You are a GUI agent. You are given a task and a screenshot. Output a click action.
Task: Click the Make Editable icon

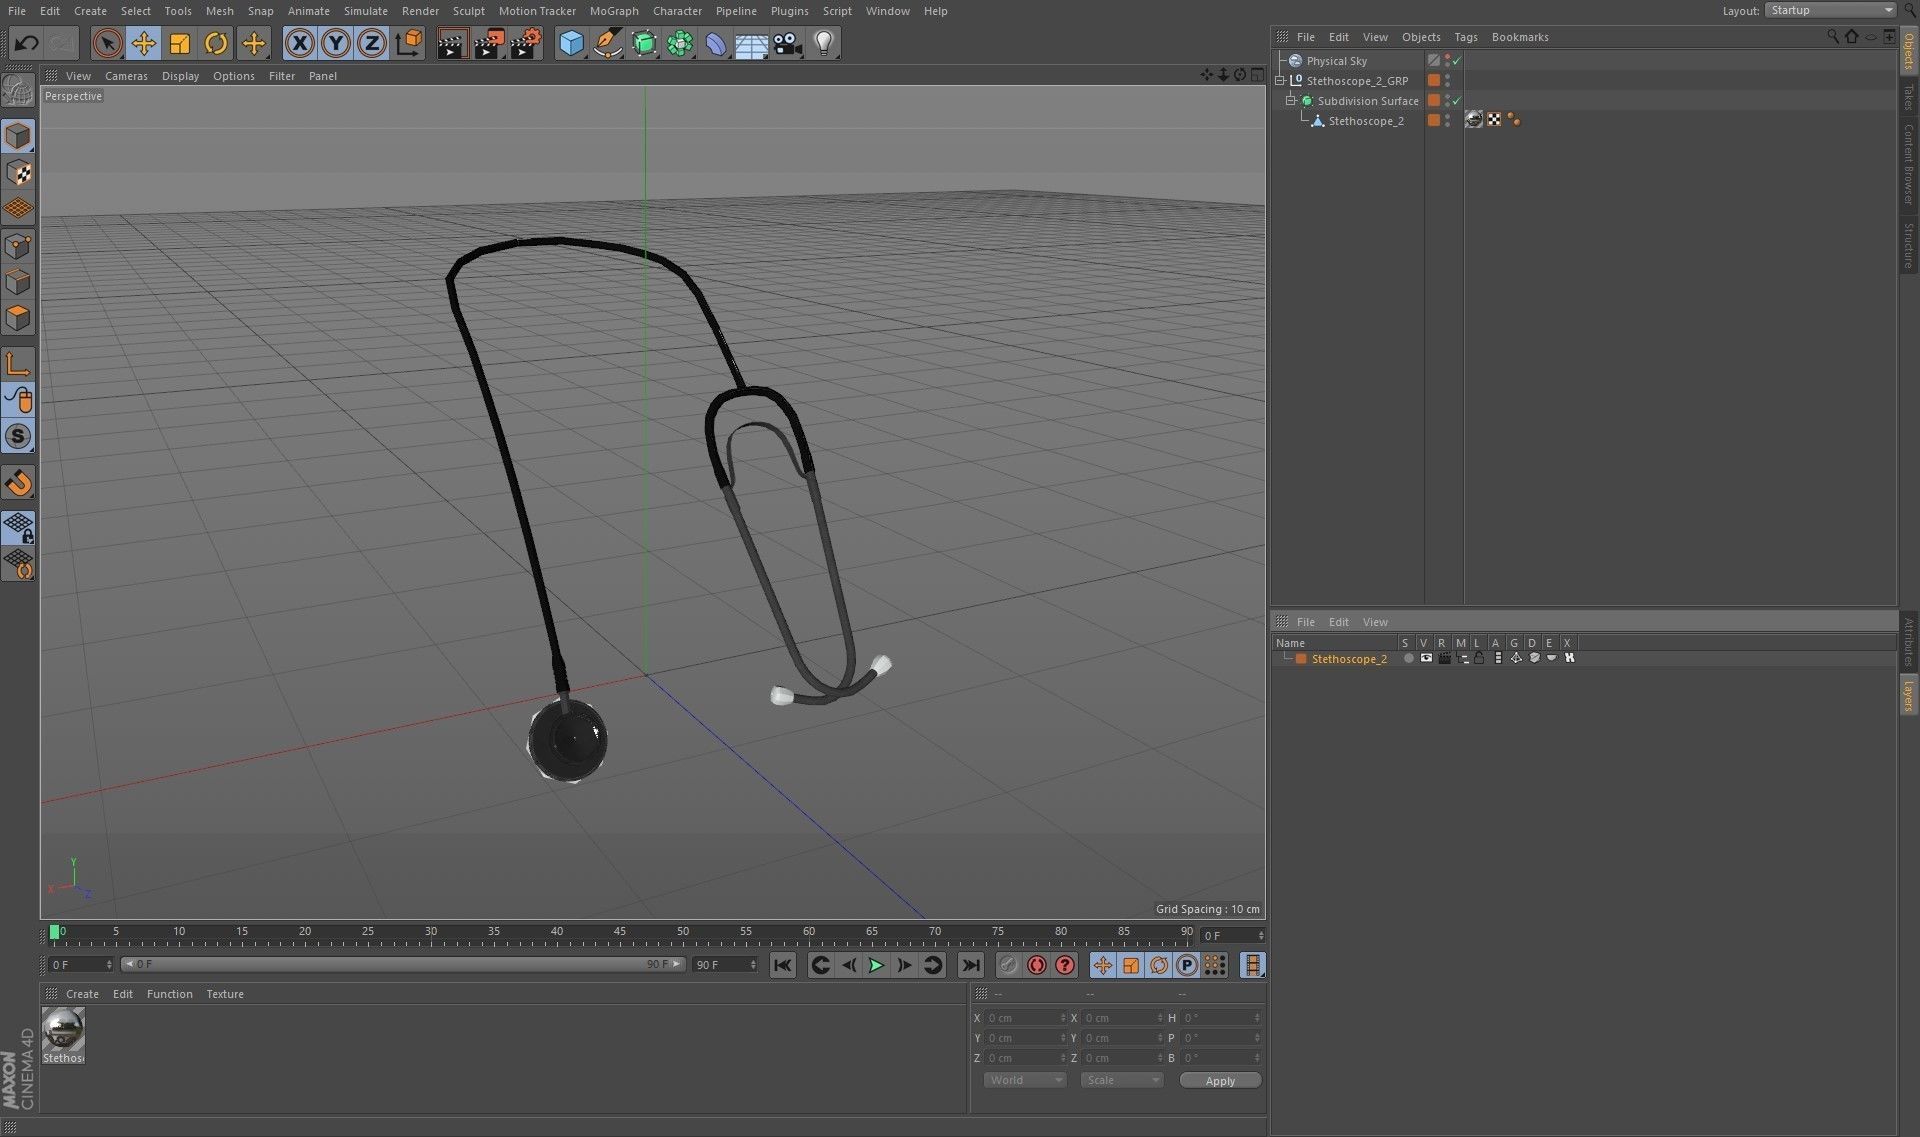18,92
